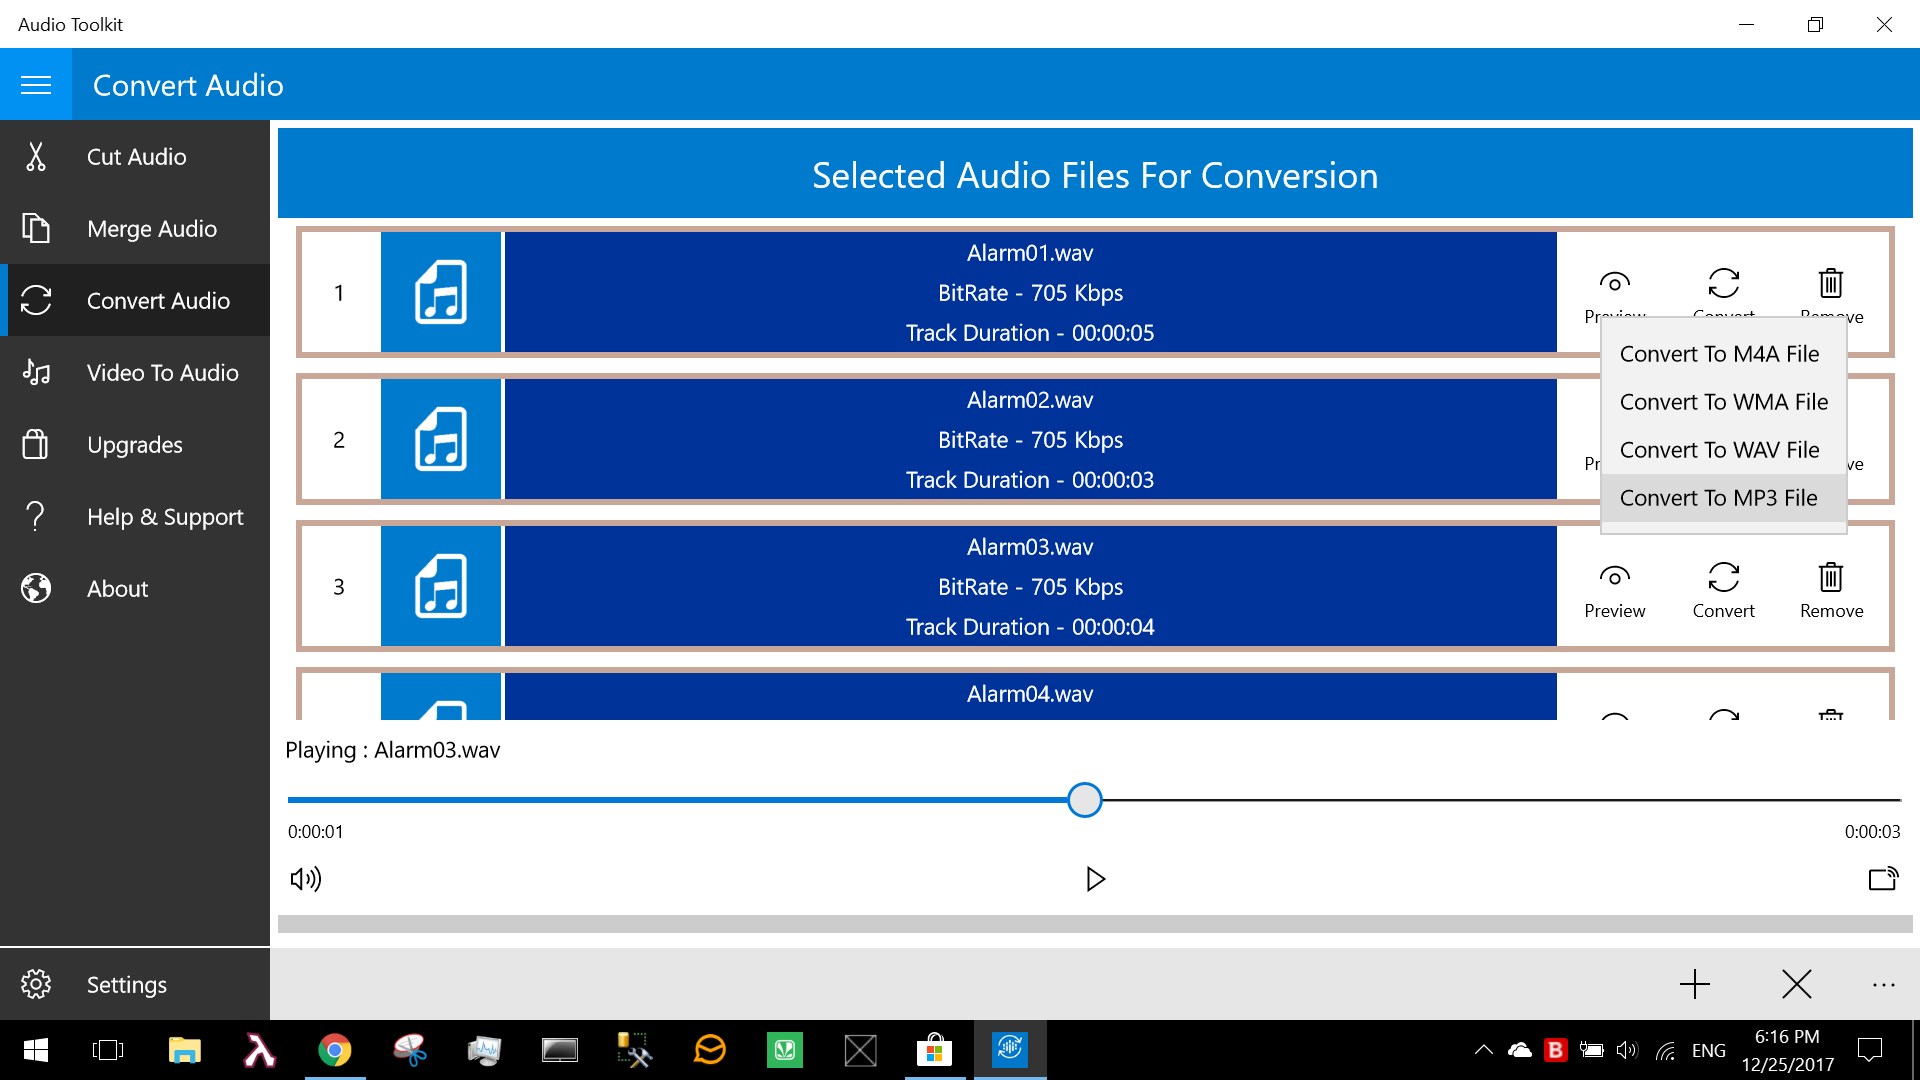
Task: Toggle the volume mute speaker icon
Action: pyautogui.click(x=305, y=879)
